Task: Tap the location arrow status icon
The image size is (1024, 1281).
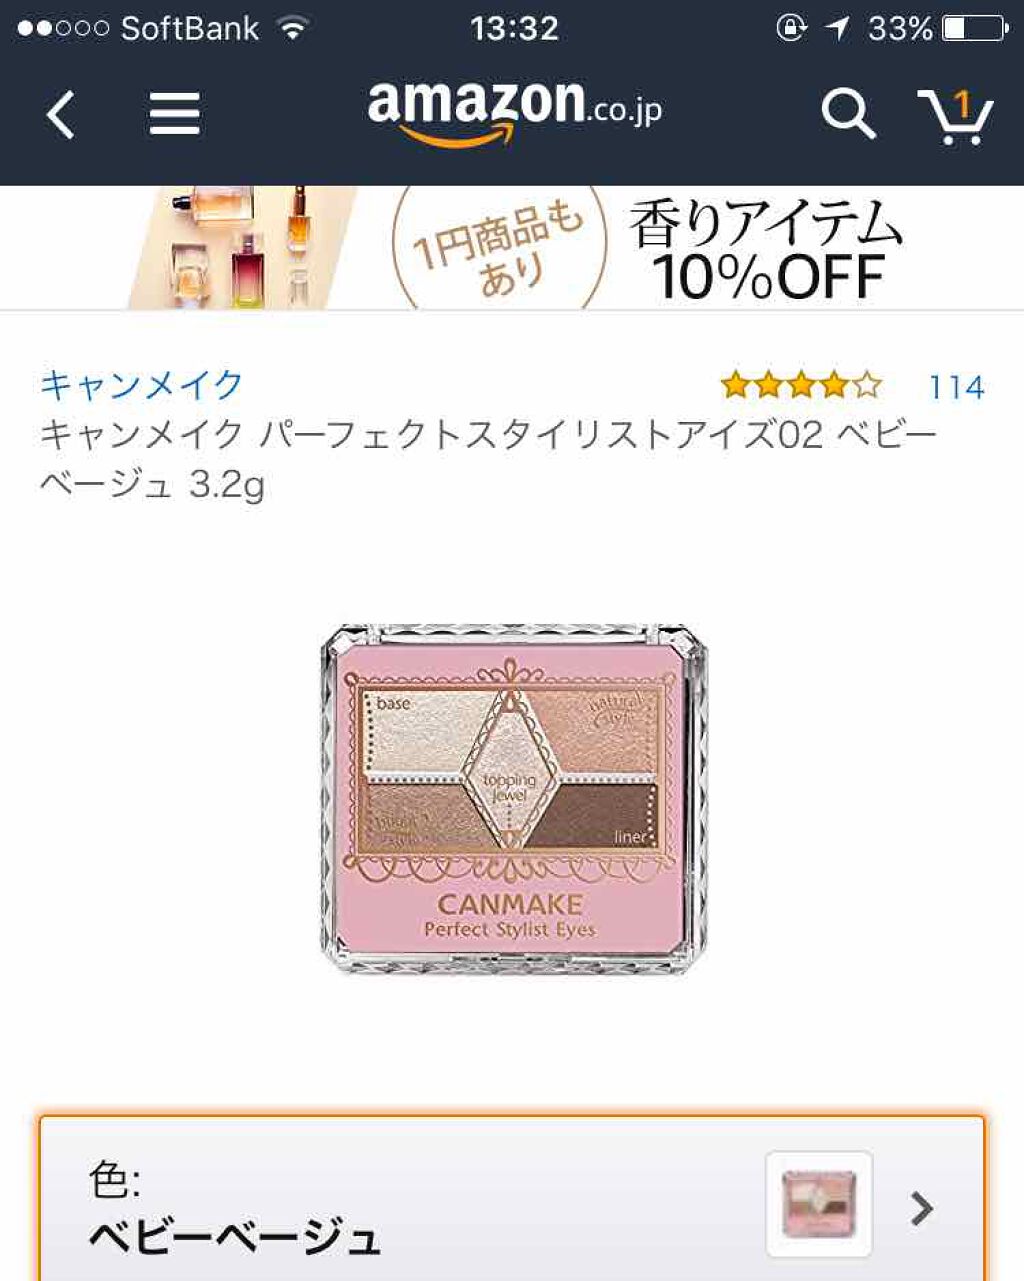Action: 837,28
